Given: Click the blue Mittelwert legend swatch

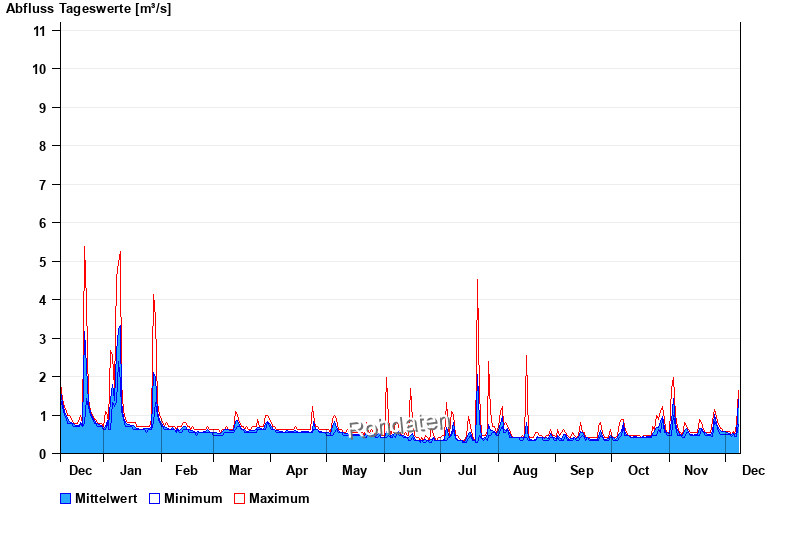Looking at the screenshot, I should 66,499.
